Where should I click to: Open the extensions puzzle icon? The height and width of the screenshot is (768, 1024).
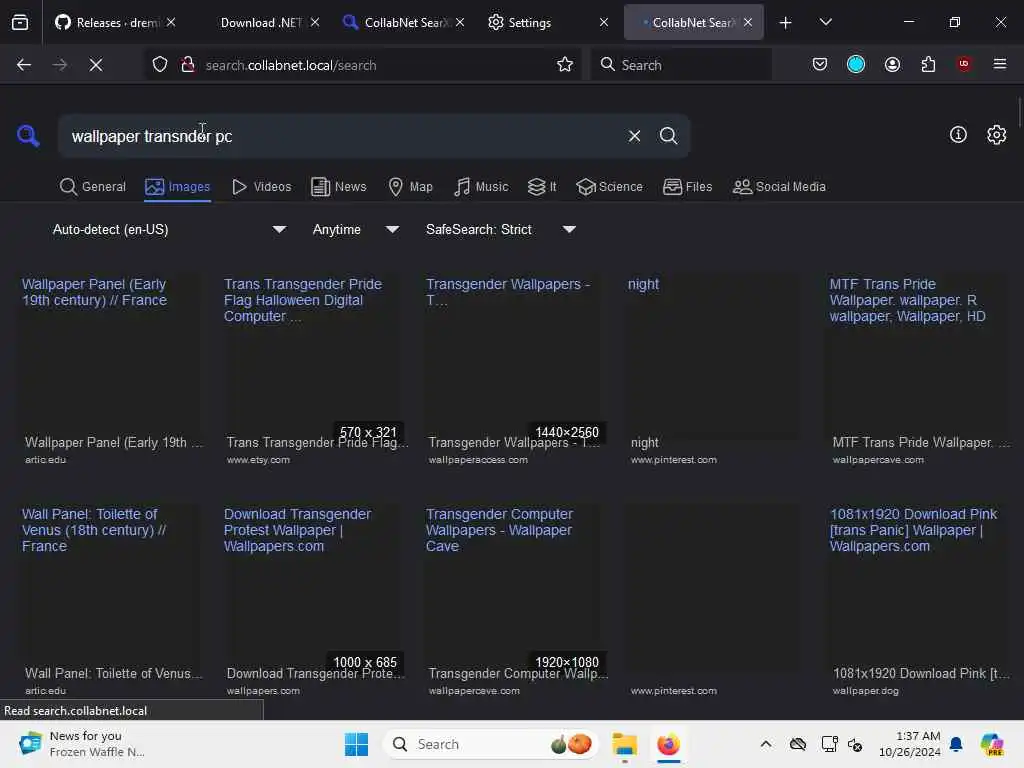(x=928, y=65)
